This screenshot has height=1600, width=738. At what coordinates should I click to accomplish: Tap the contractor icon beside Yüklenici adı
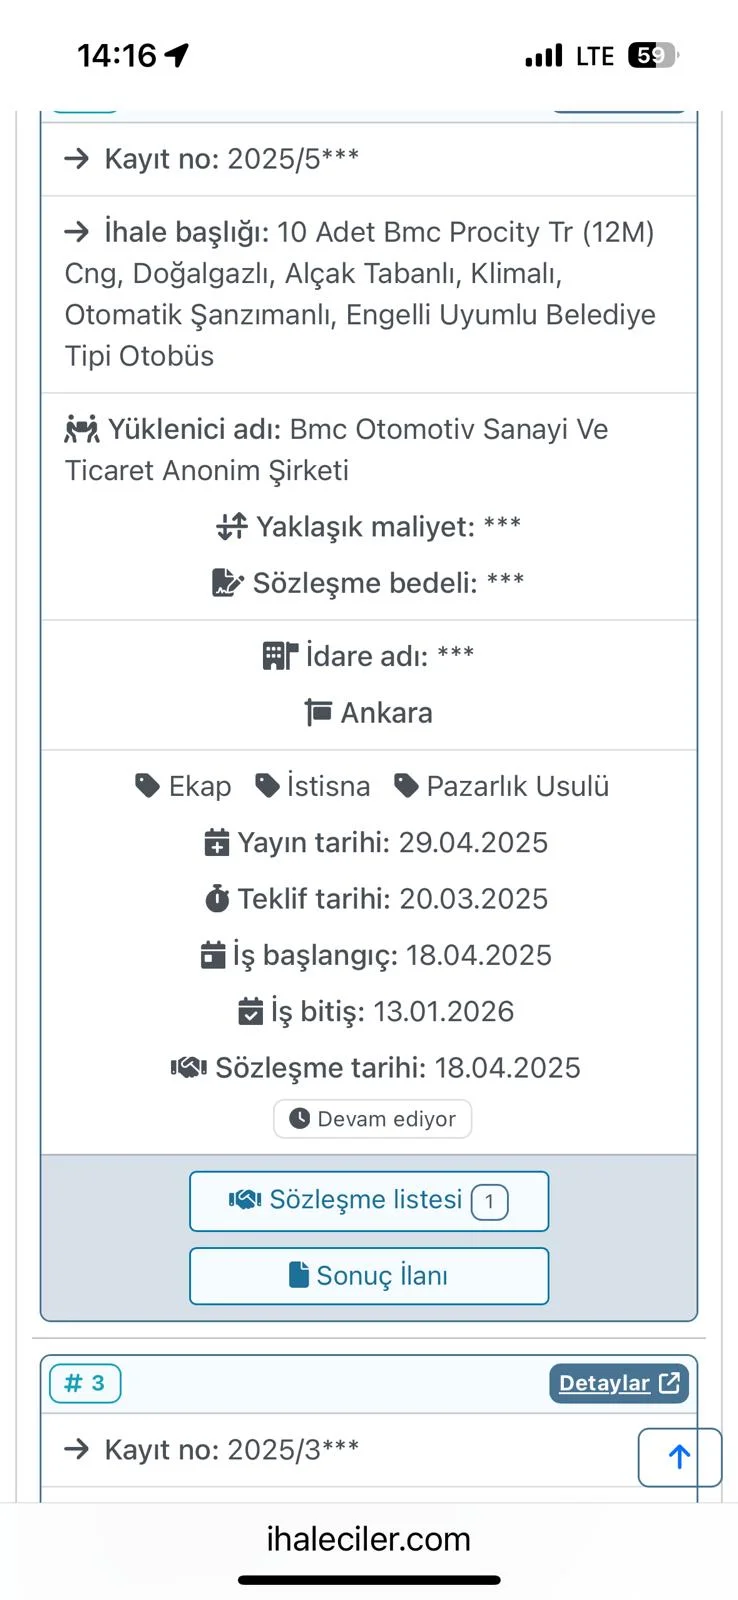click(x=82, y=429)
